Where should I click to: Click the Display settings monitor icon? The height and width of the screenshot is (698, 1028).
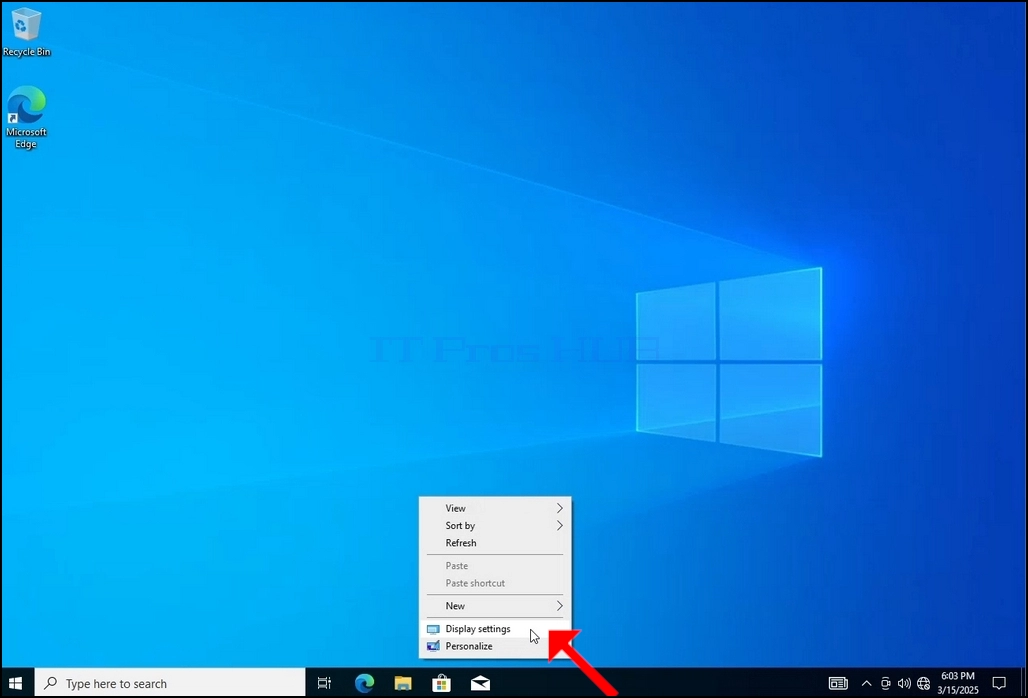tap(433, 629)
